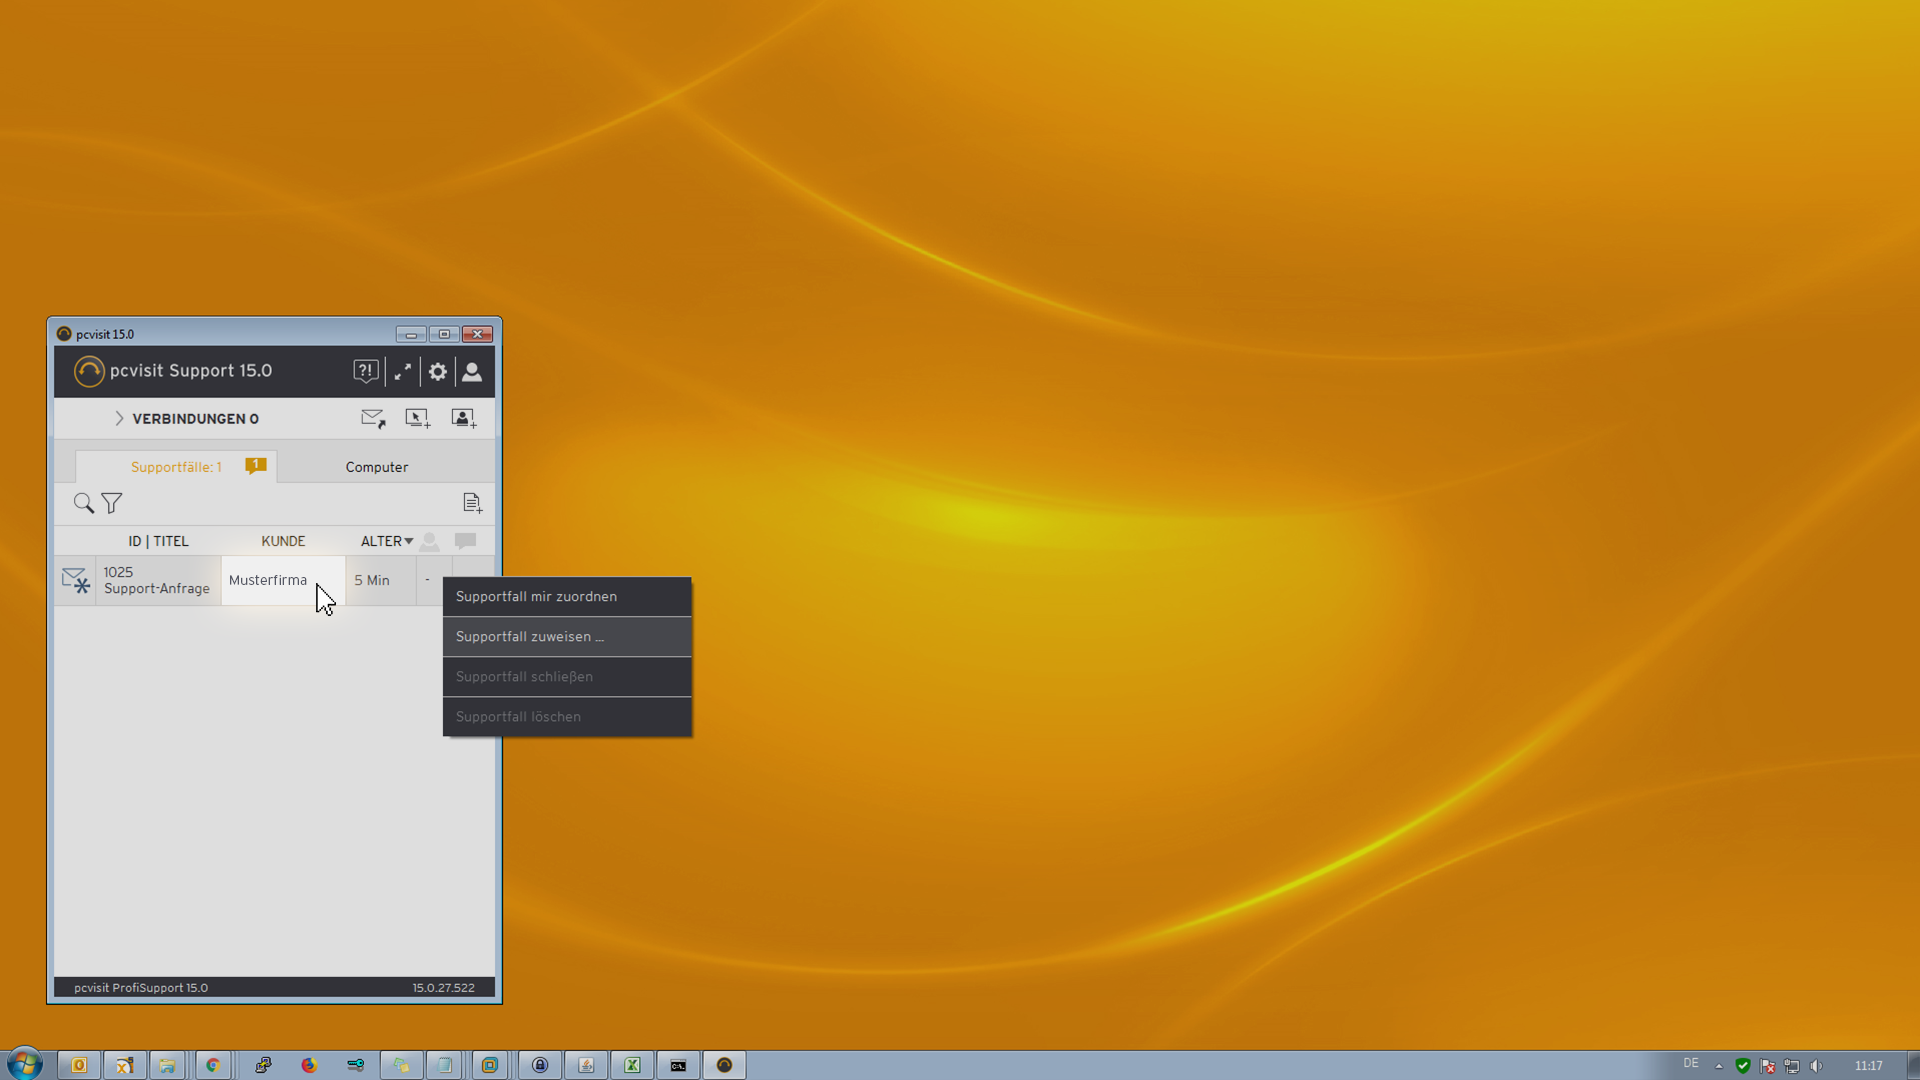
Task: Click the taskbar clock showing 11:17
Action: click(1869, 1066)
